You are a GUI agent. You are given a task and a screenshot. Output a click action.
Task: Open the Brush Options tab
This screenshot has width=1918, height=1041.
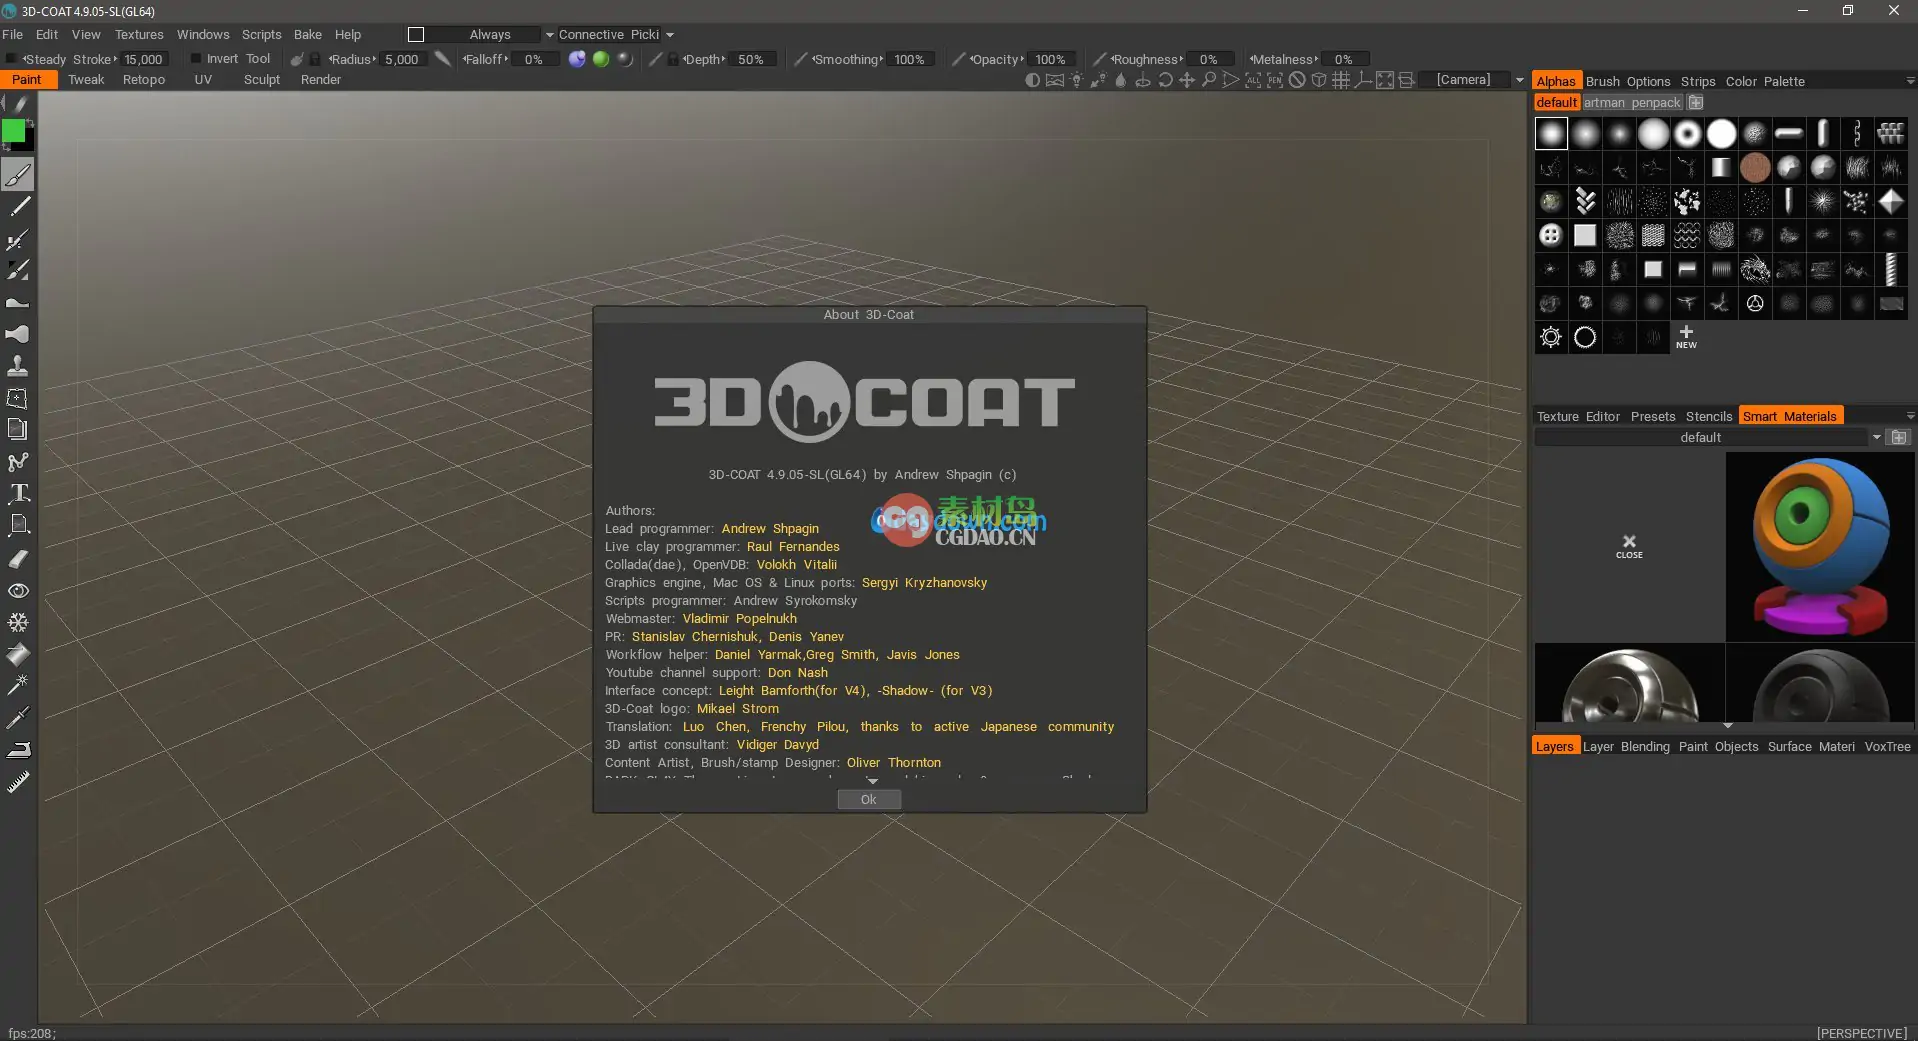click(1628, 82)
